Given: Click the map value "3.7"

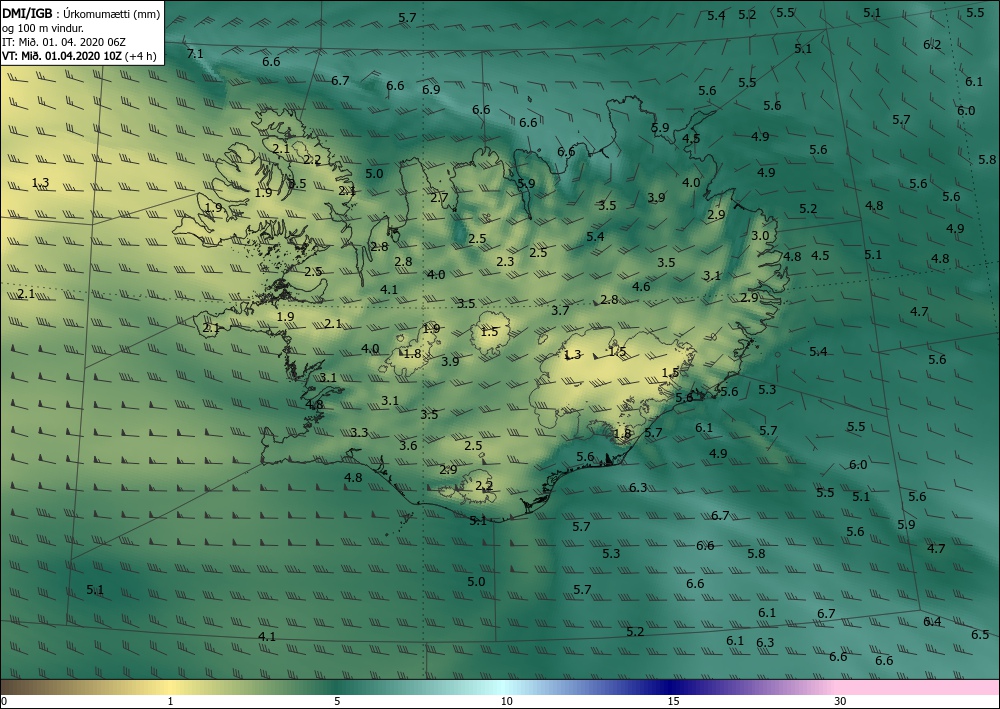Looking at the screenshot, I should 560,311.
